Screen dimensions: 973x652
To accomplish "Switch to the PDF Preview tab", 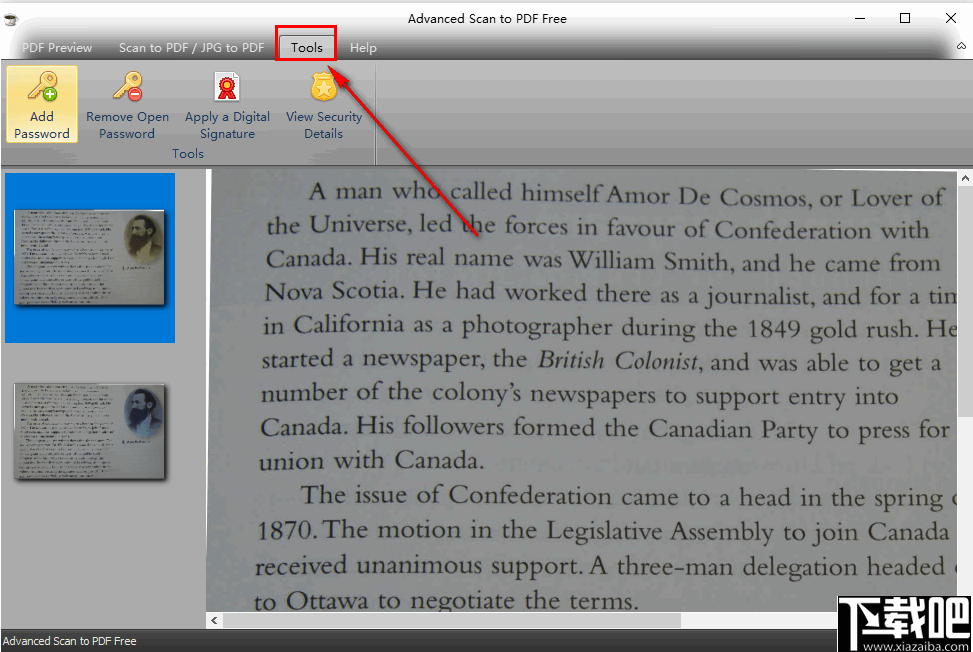I will tap(56, 47).
